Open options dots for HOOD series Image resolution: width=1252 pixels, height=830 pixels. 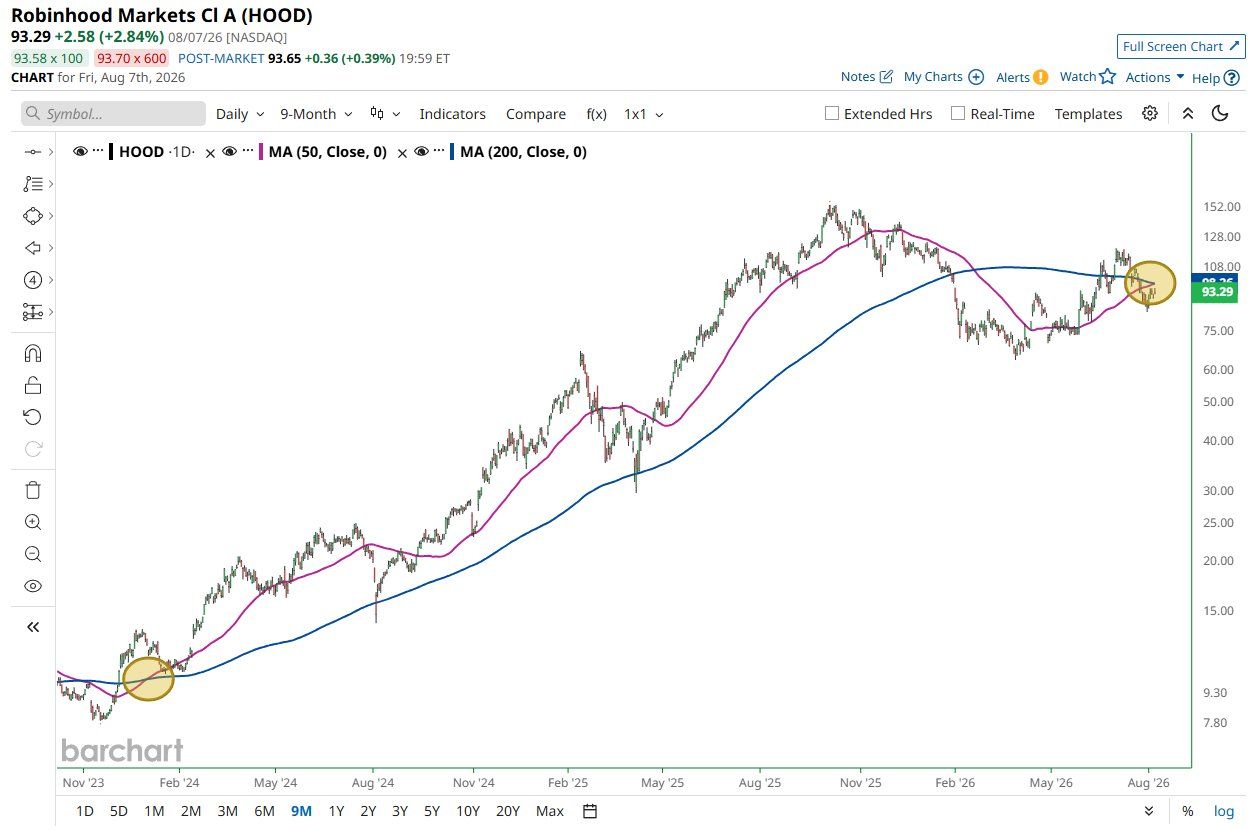[98, 152]
